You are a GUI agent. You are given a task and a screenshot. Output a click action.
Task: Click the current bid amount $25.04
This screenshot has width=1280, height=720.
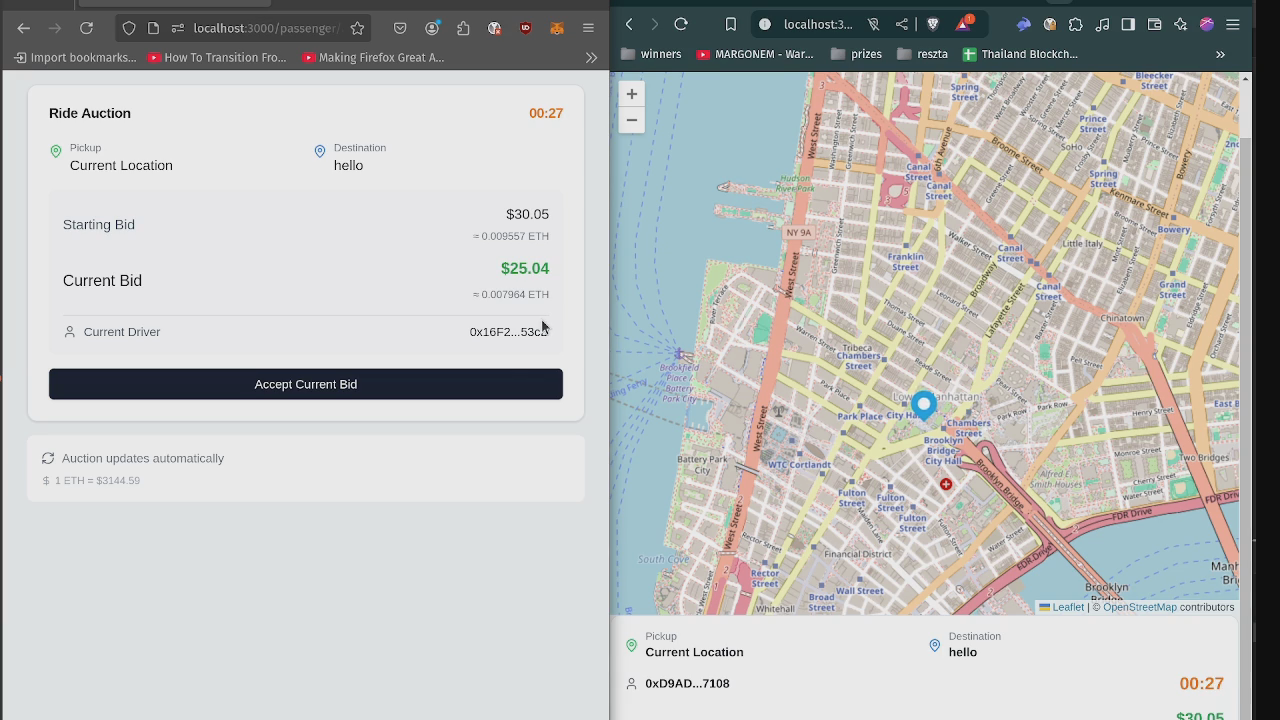click(x=525, y=268)
